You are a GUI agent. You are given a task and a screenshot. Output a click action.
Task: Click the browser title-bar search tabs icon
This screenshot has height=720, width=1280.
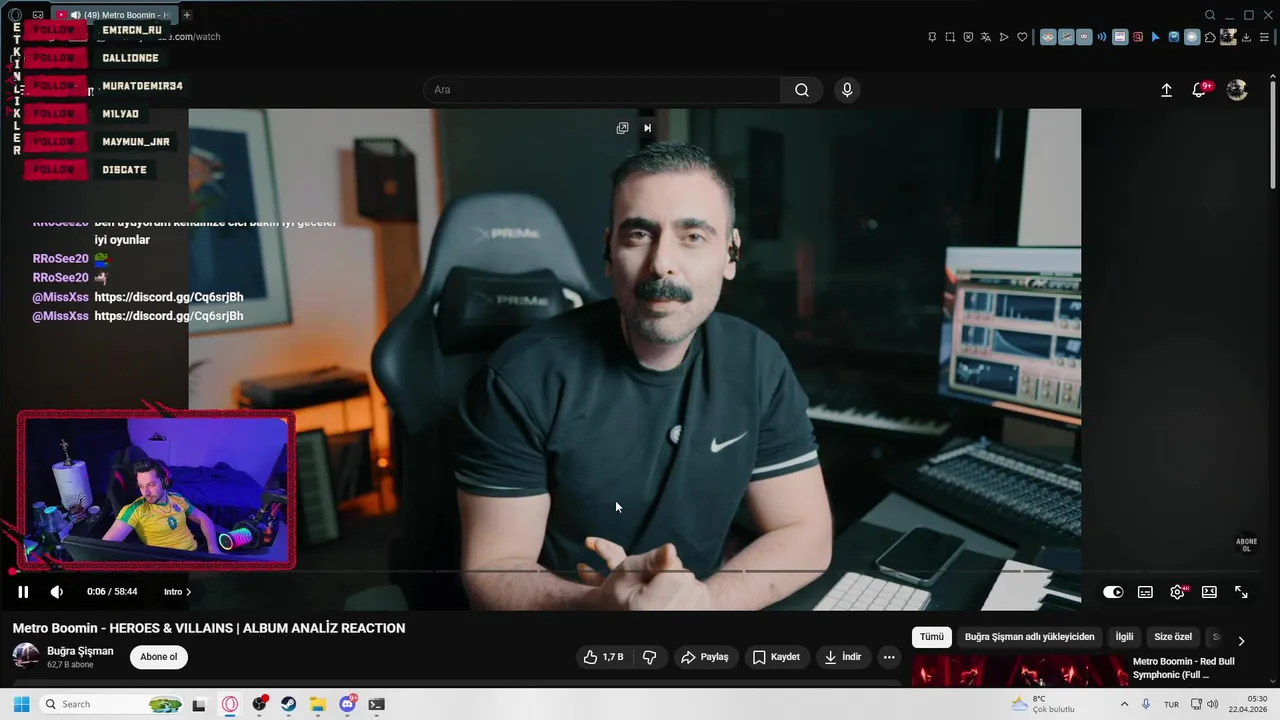1210,15
